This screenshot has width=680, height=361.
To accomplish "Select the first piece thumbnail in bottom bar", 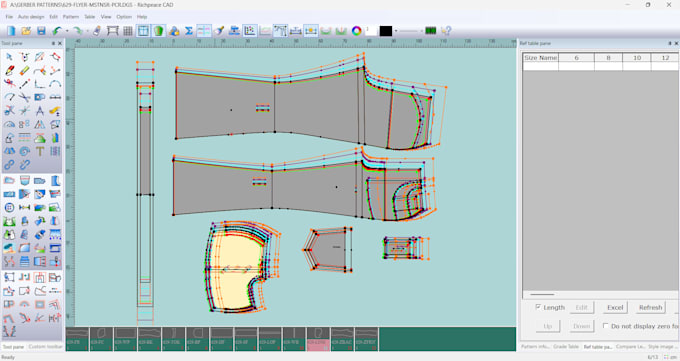I will [77, 339].
